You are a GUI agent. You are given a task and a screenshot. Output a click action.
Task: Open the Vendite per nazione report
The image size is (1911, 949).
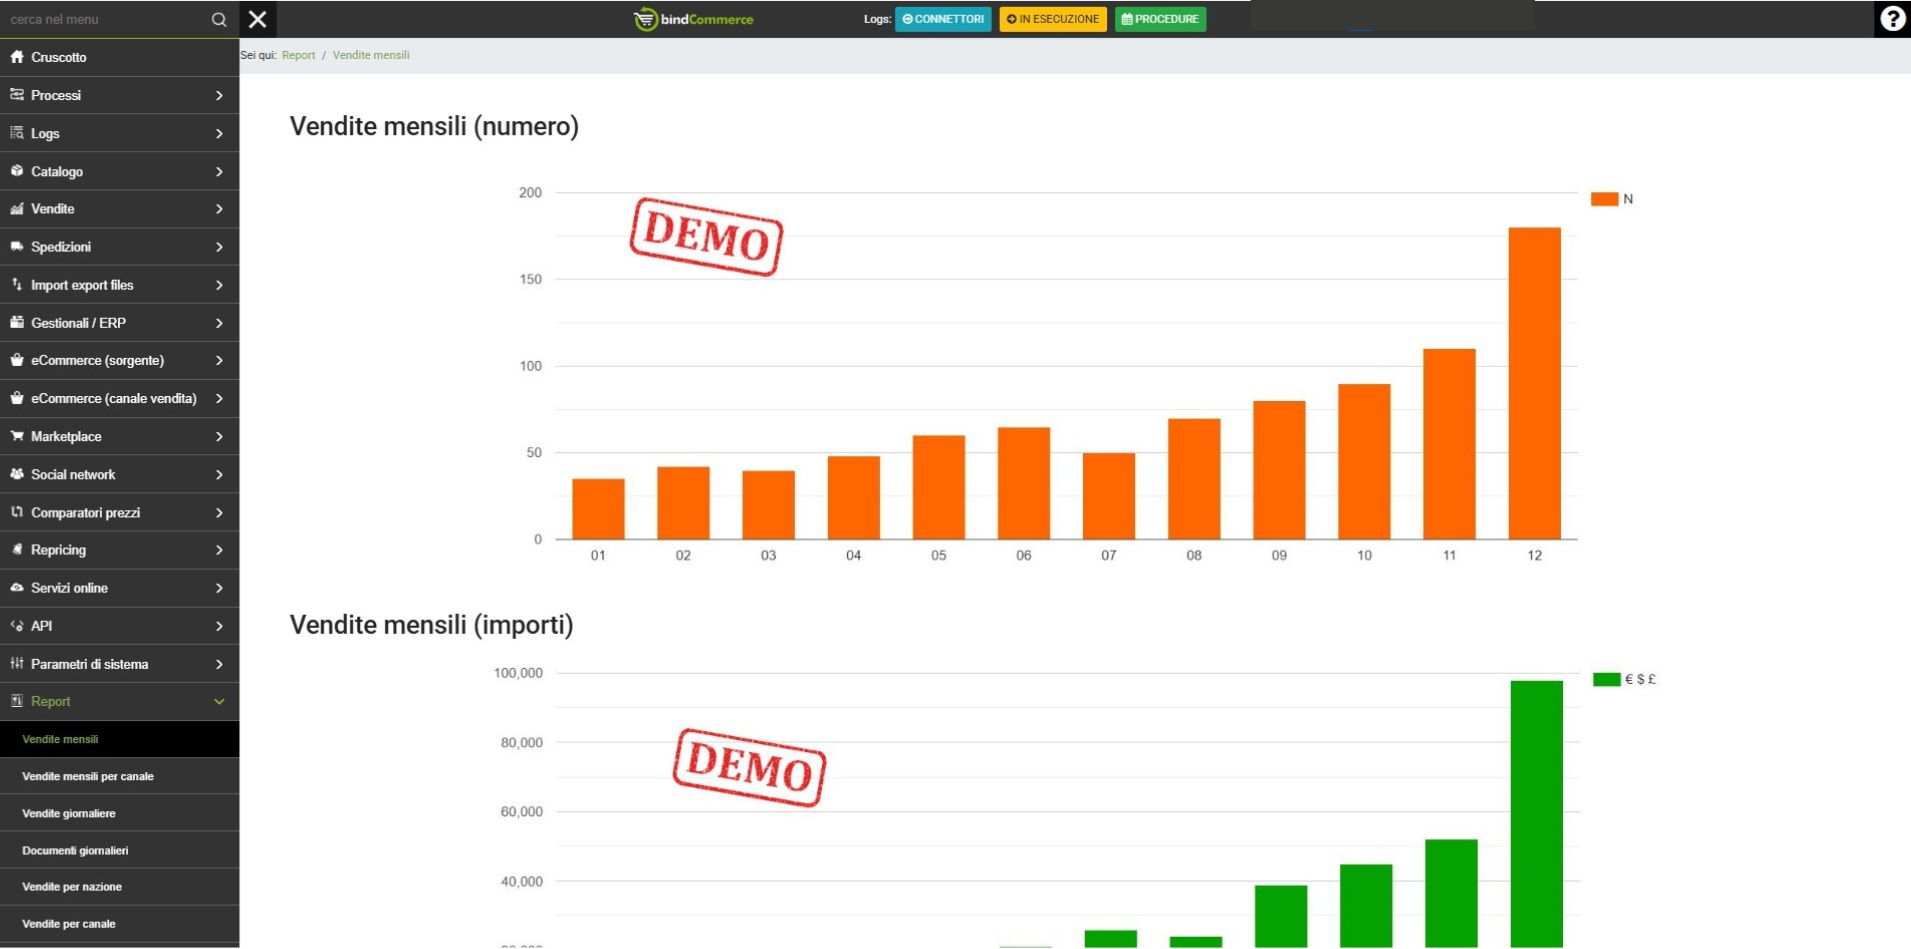coord(72,887)
